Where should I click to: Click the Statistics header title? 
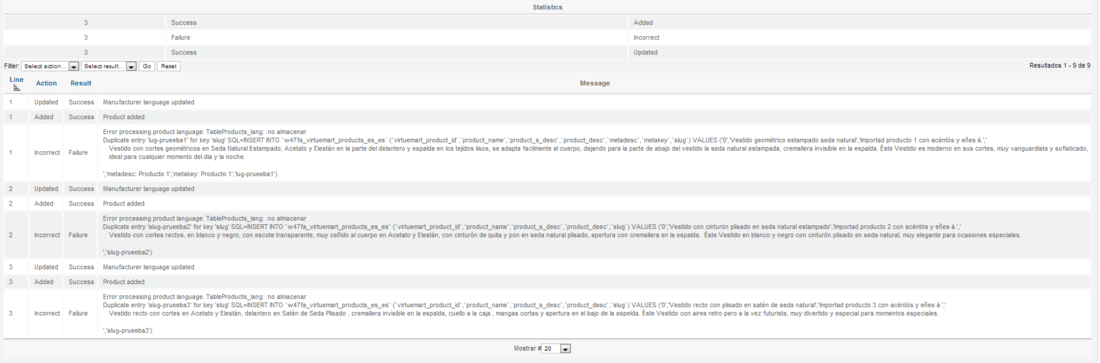[547, 7]
